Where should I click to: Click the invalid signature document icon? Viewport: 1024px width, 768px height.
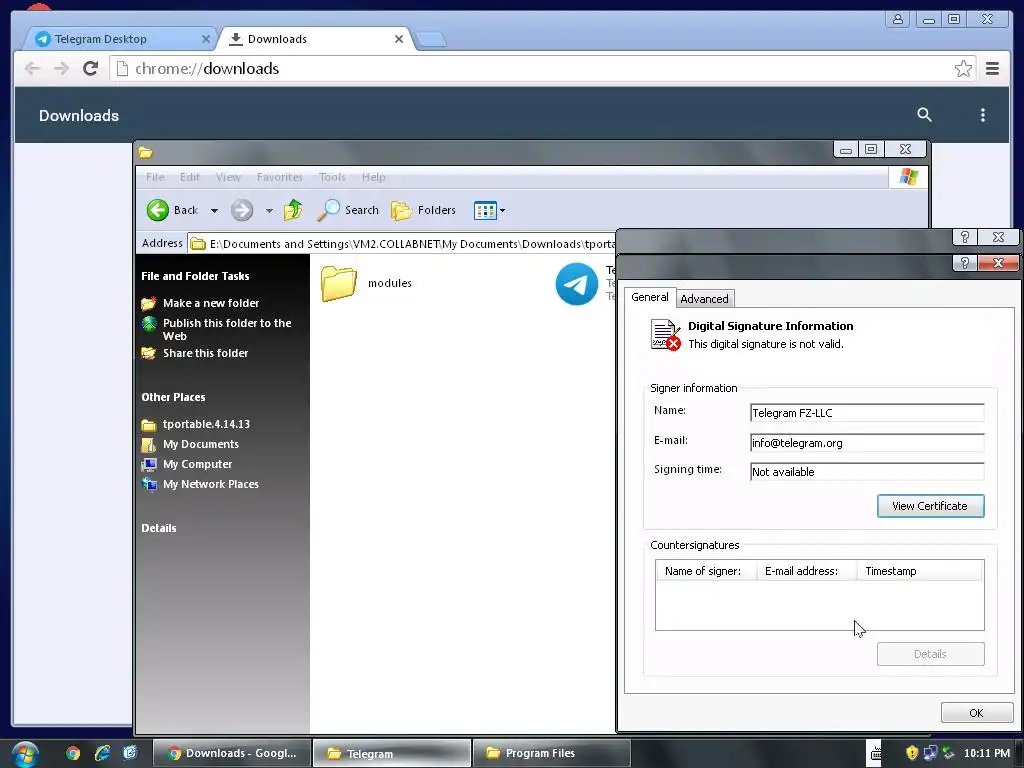tap(665, 334)
